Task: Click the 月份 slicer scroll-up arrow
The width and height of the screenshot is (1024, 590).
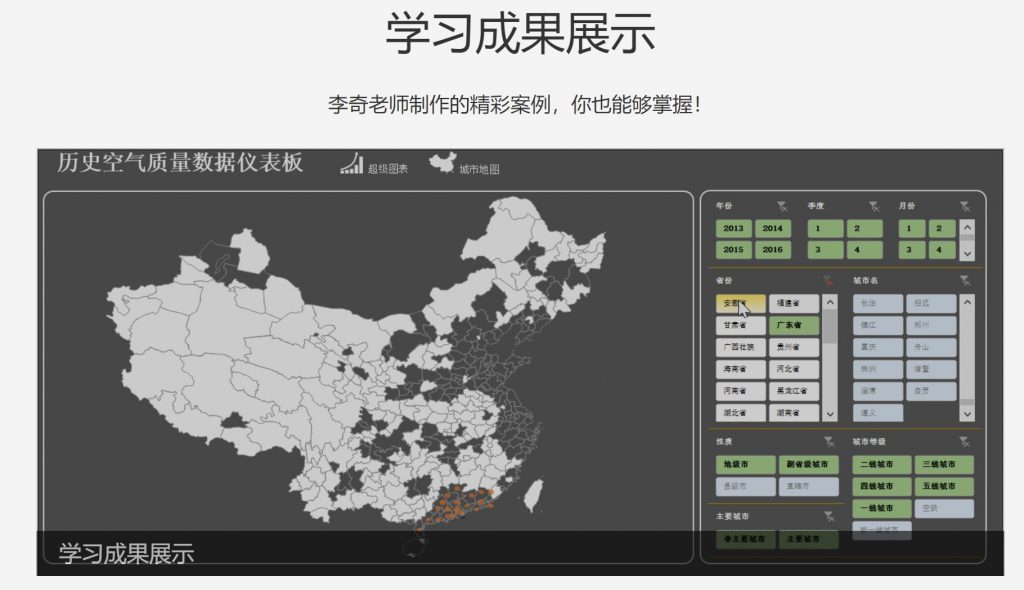Action: 967,227
